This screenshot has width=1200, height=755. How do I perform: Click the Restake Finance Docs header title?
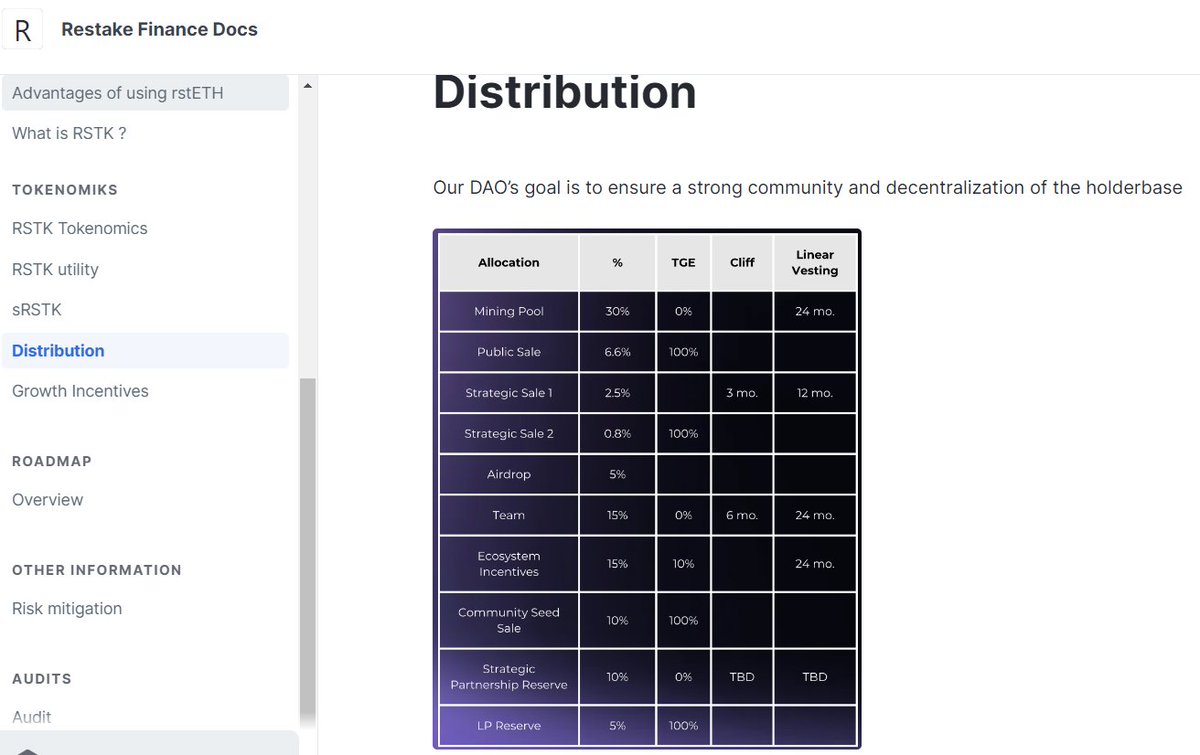point(159,29)
